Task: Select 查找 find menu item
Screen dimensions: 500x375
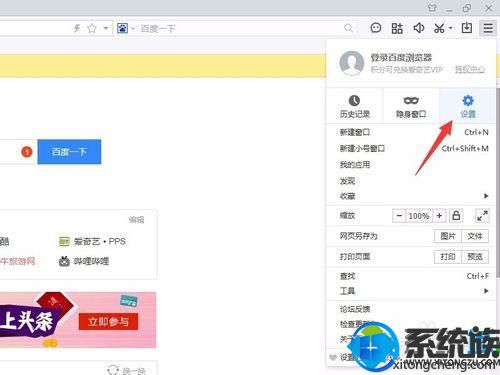Action: [x=411, y=276]
